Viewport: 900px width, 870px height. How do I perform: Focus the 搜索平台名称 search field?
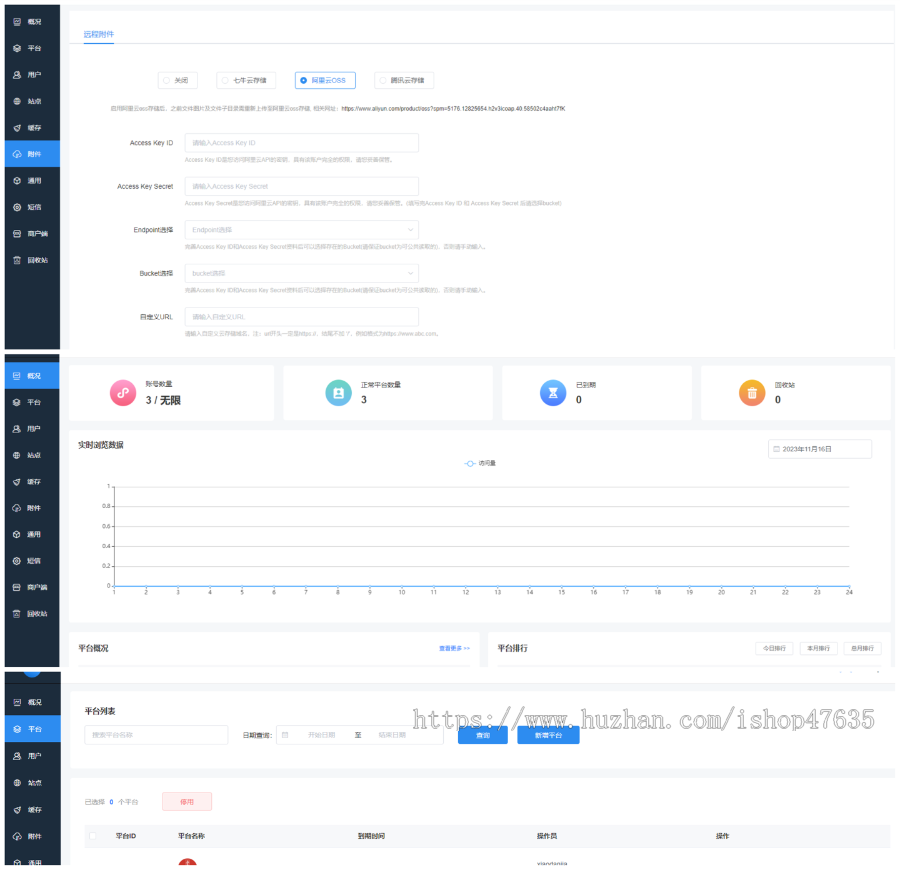point(156,735)
